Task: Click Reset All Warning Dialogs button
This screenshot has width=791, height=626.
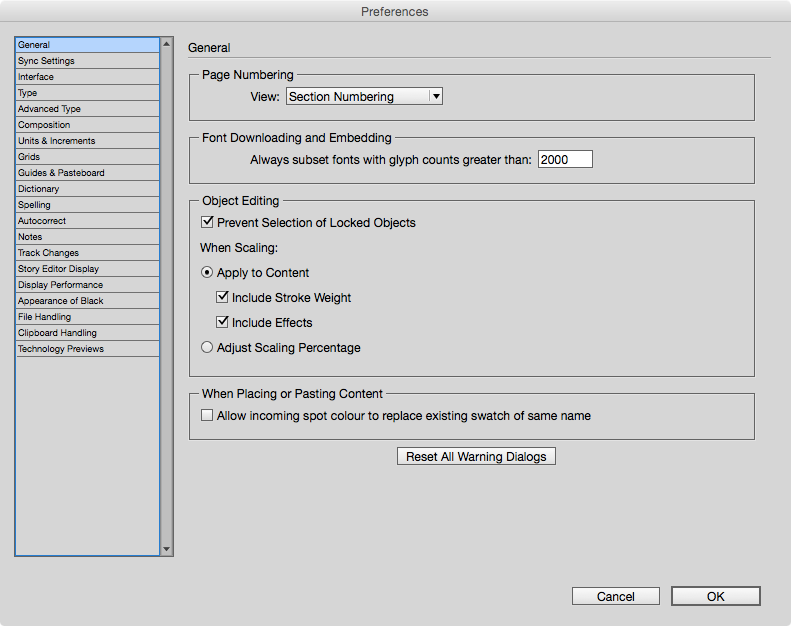Action: [476, 456]
